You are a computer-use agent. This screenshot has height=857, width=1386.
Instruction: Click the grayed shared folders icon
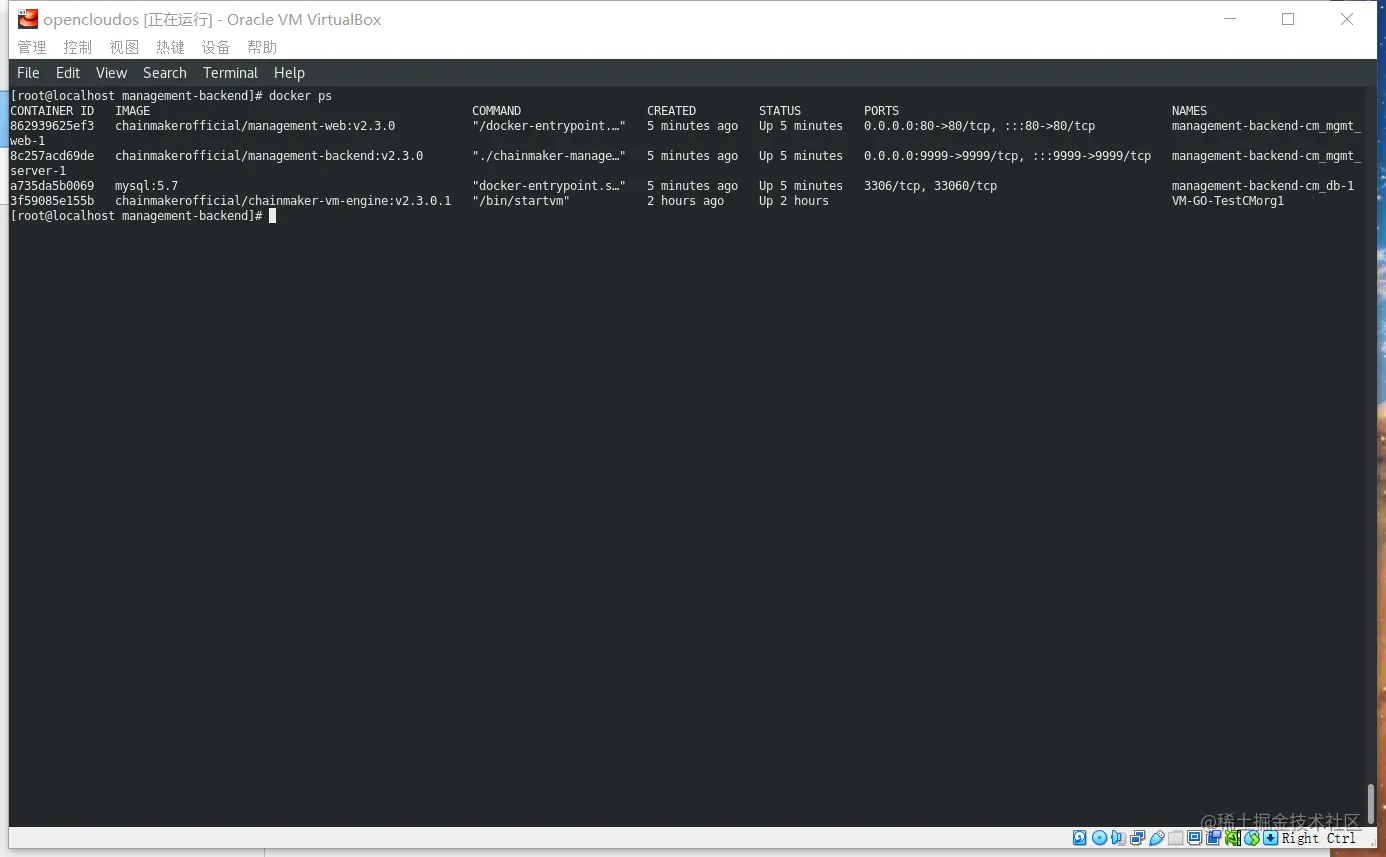pos(1176,838)
